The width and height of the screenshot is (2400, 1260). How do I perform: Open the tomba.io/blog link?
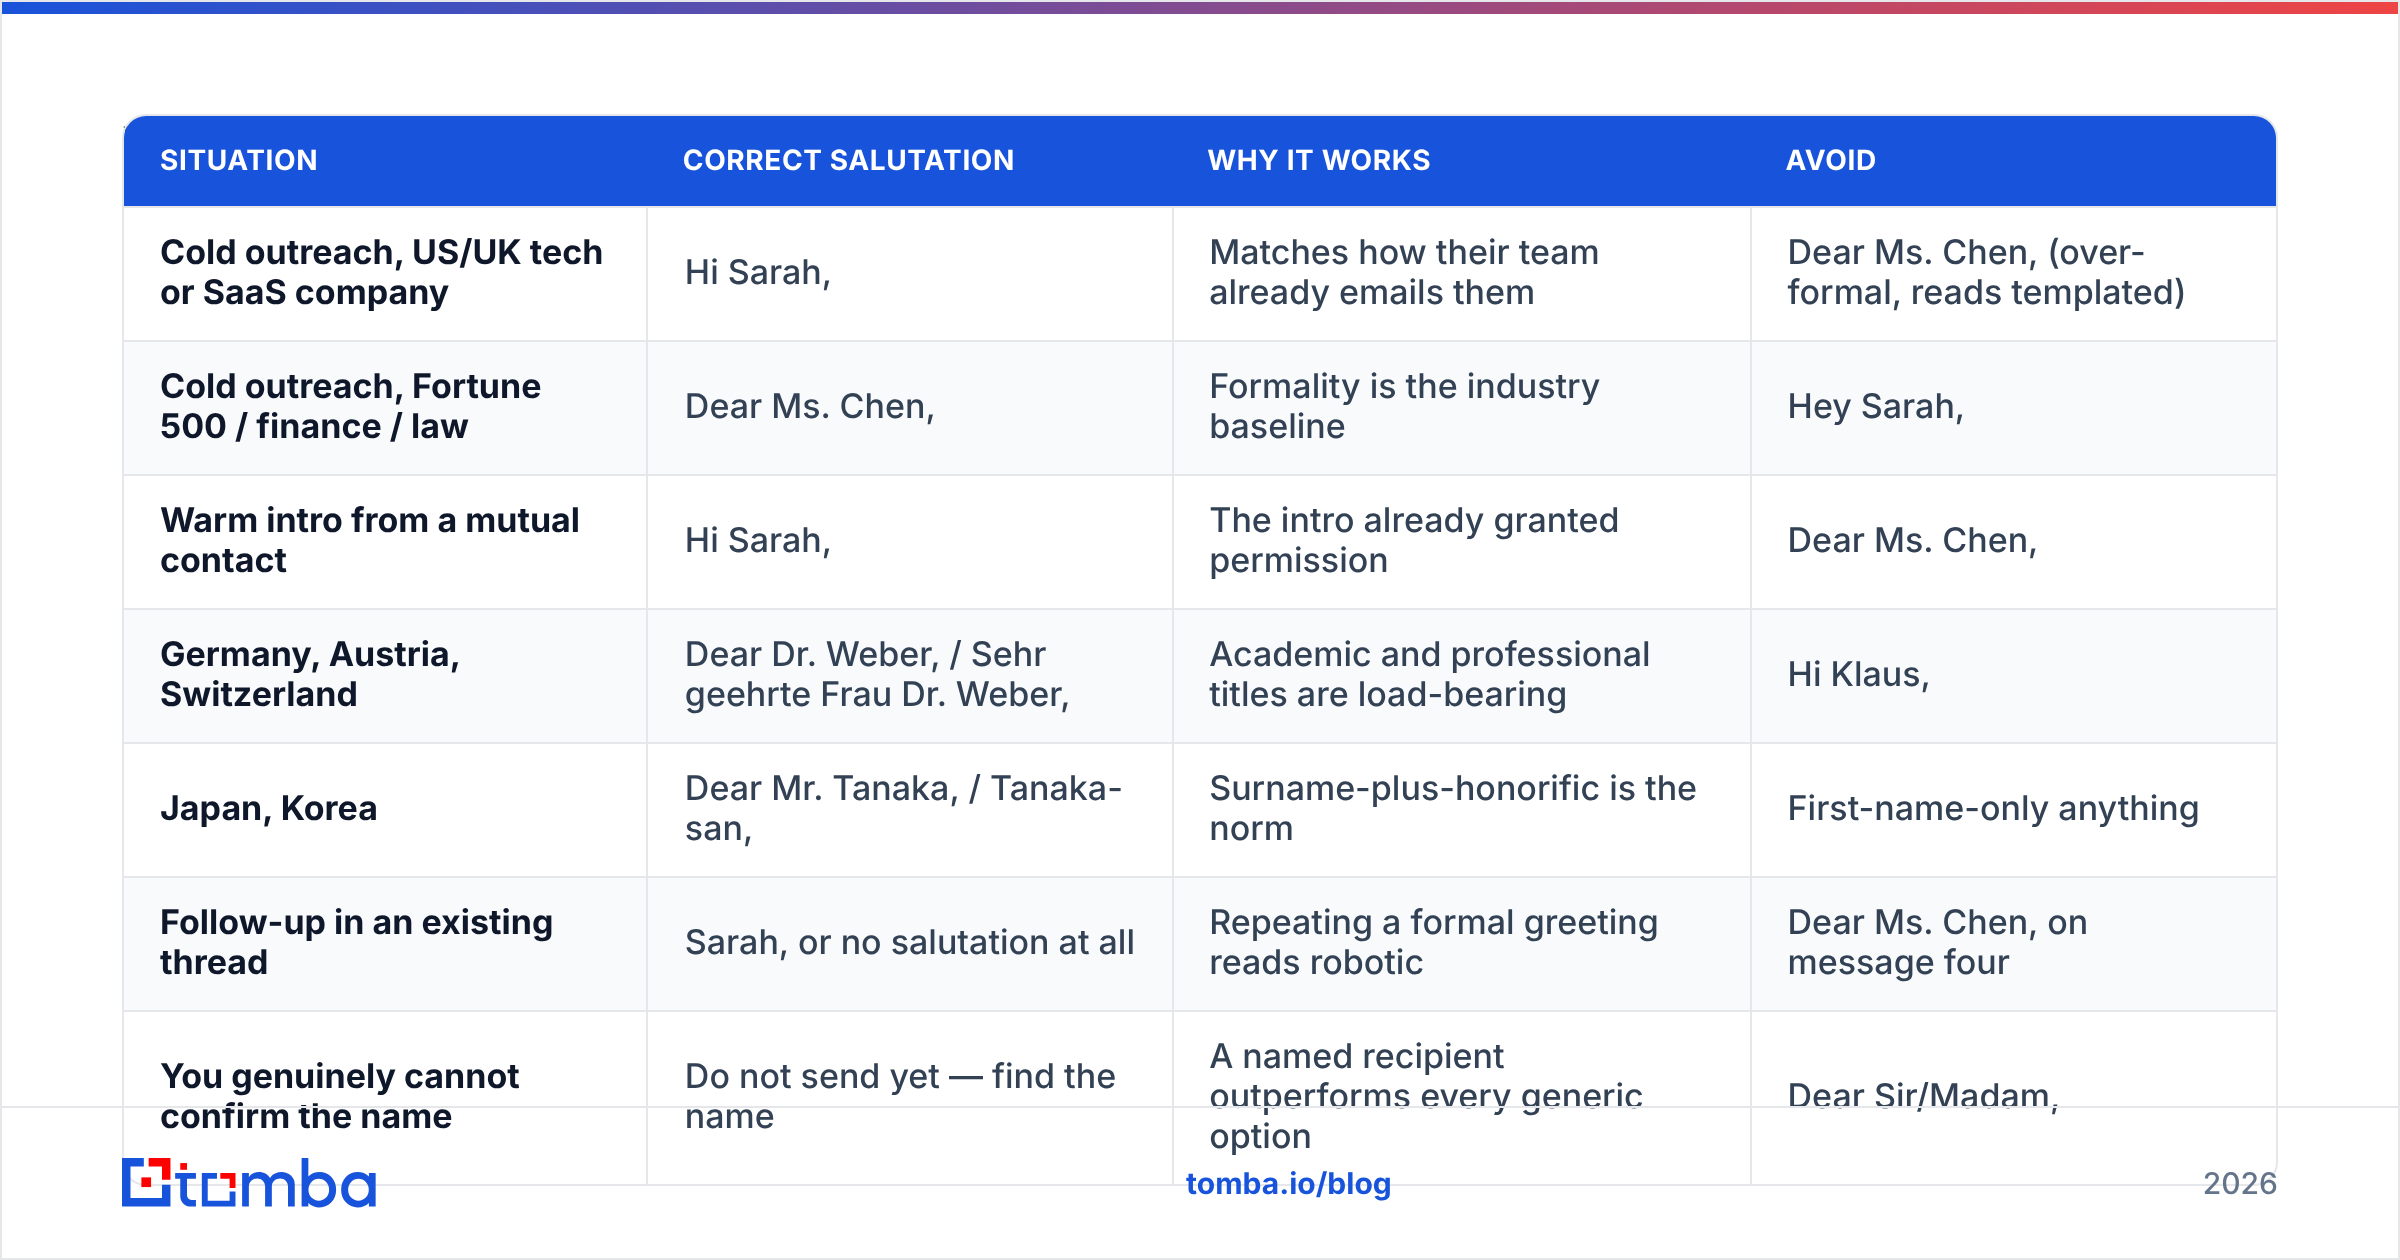(1288, 1184)
